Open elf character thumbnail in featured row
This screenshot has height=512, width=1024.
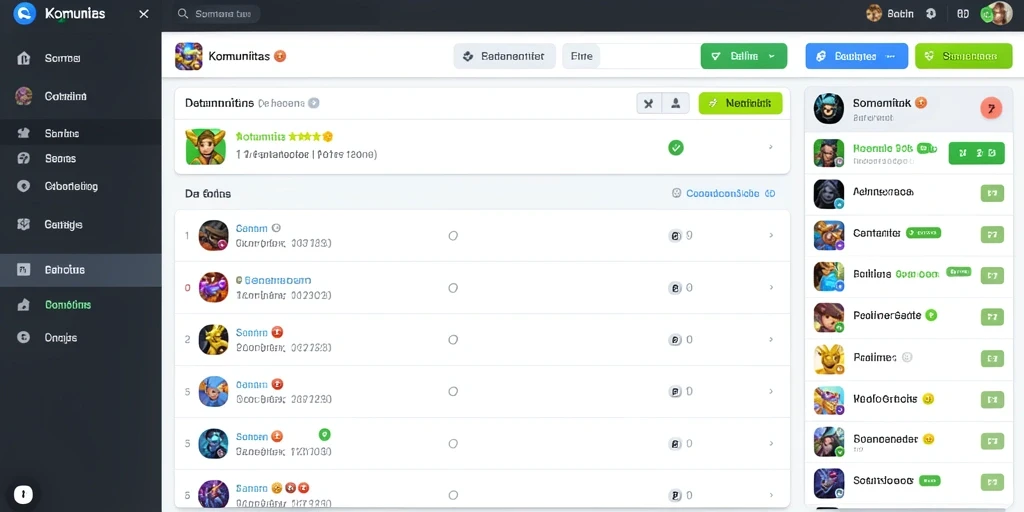(x=205, y=146)
